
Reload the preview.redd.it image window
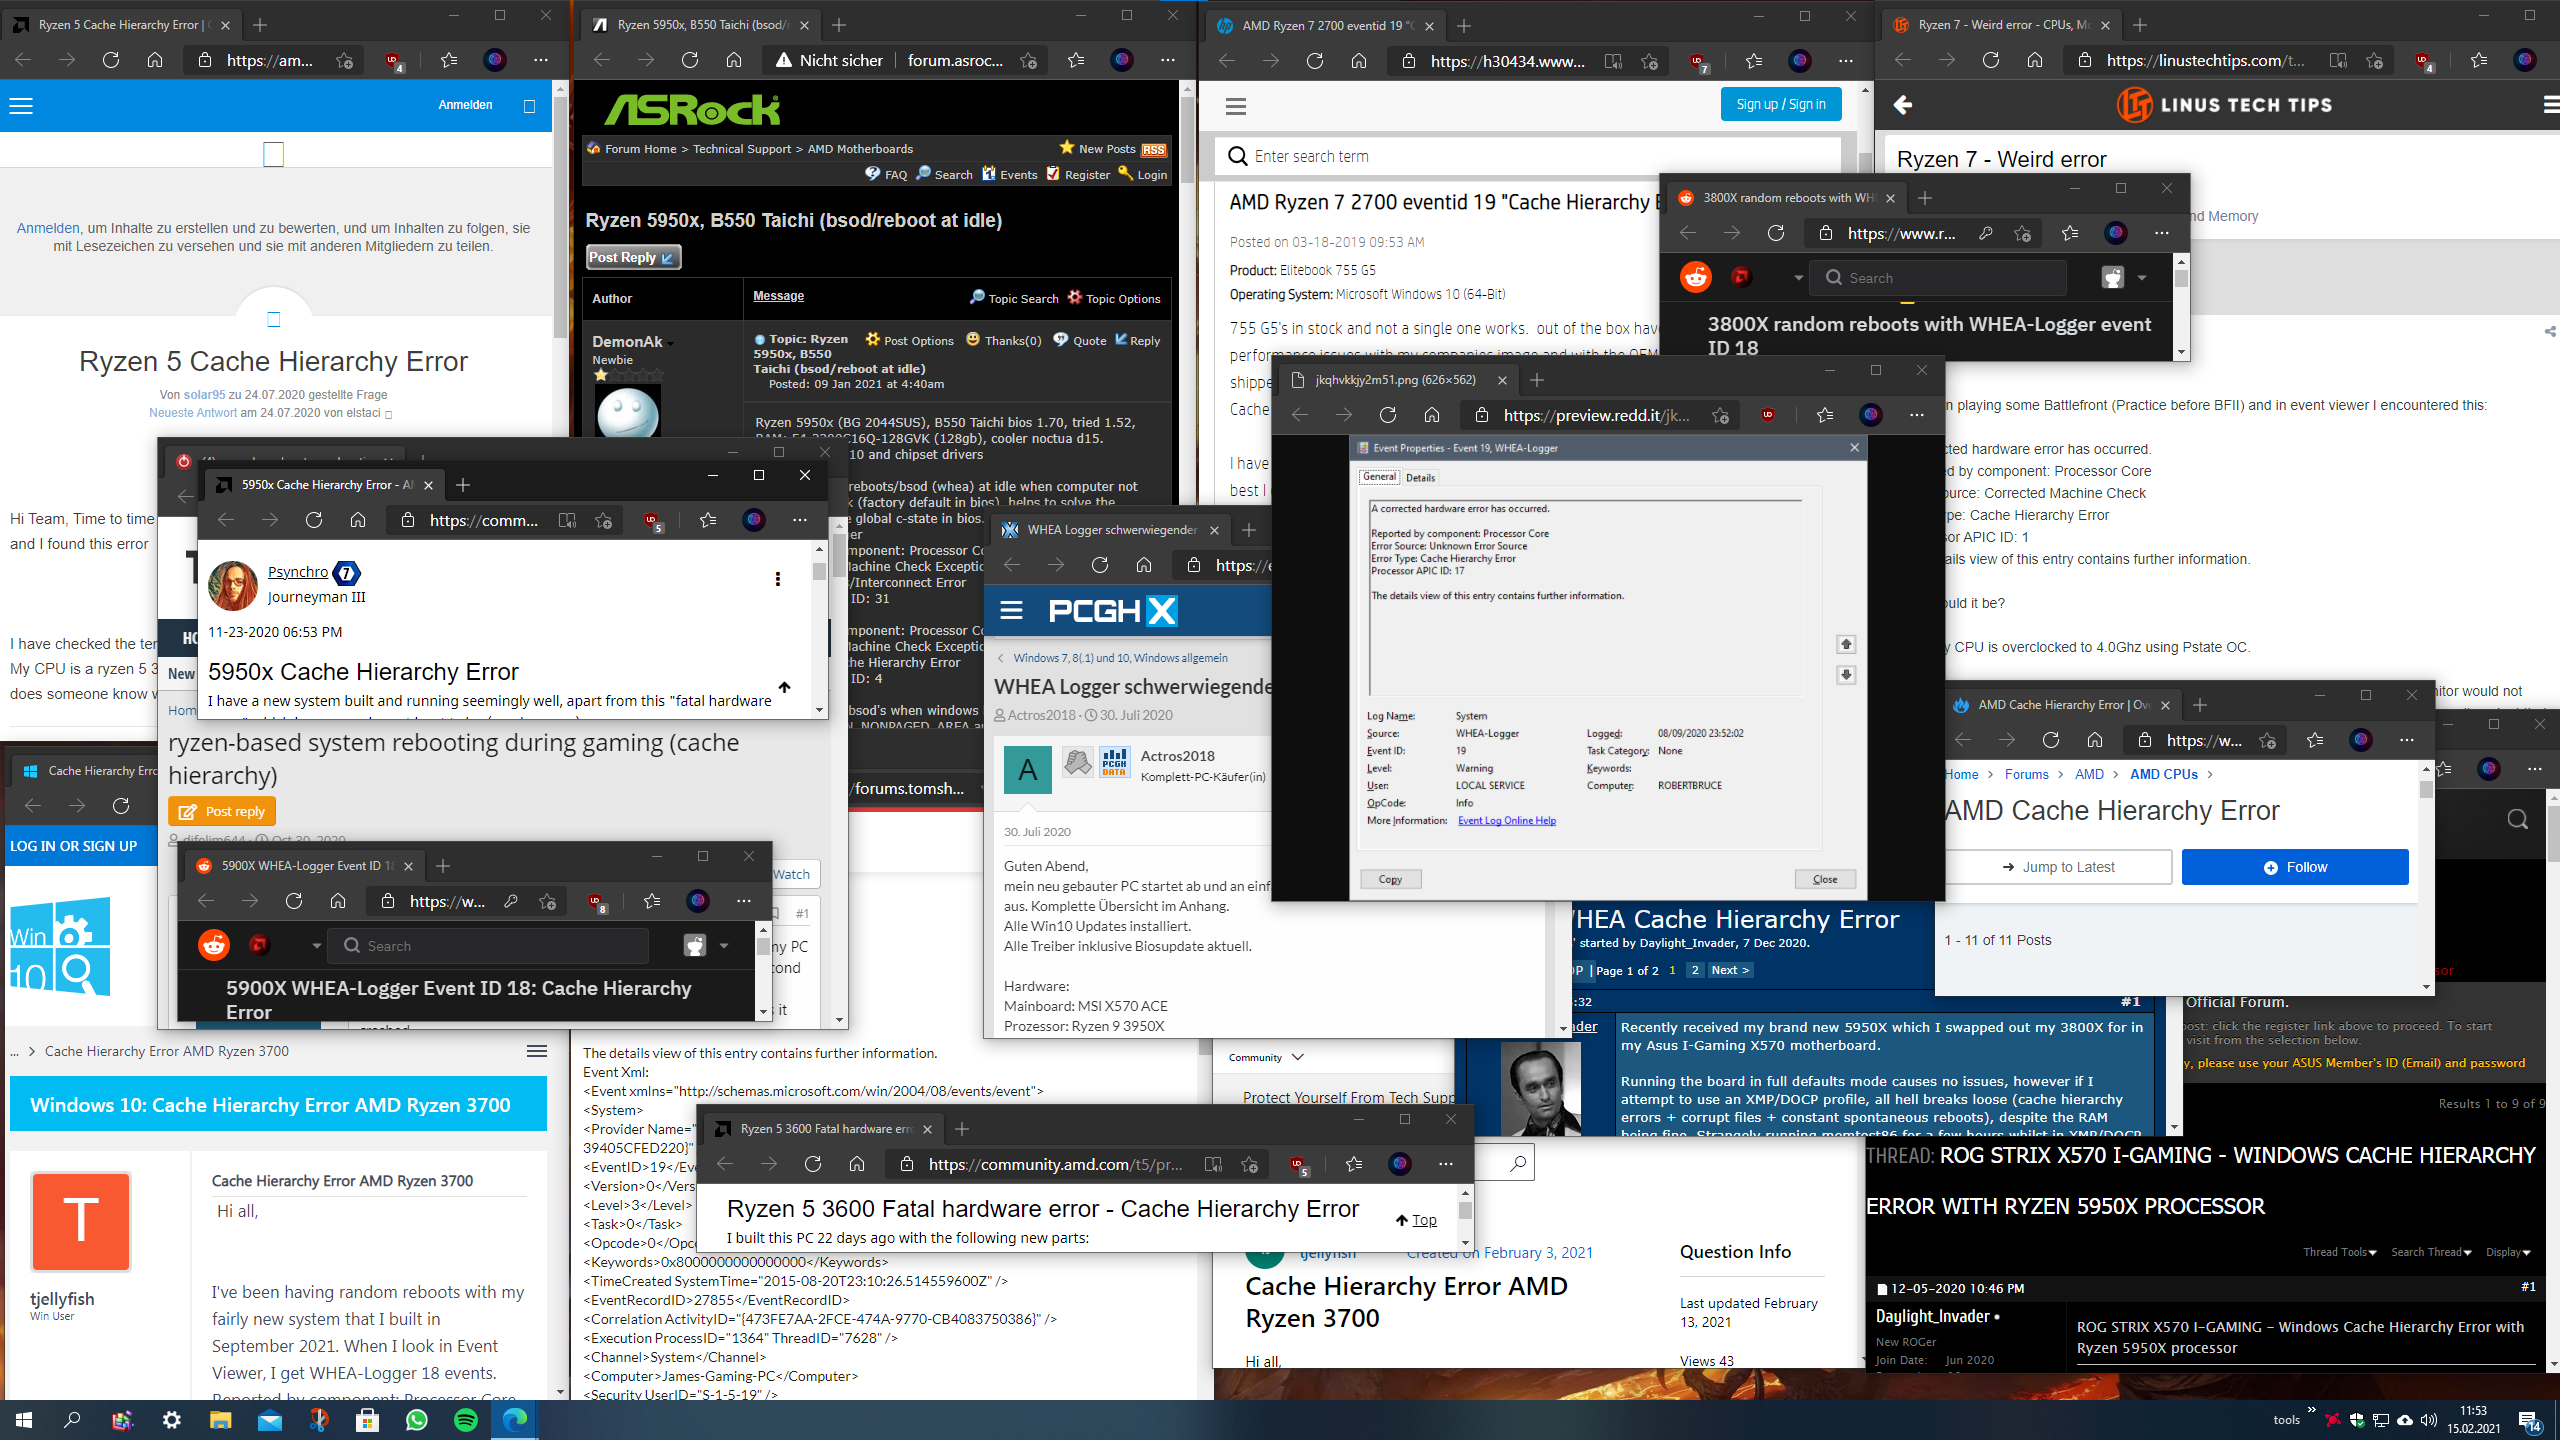point(1388,415)
